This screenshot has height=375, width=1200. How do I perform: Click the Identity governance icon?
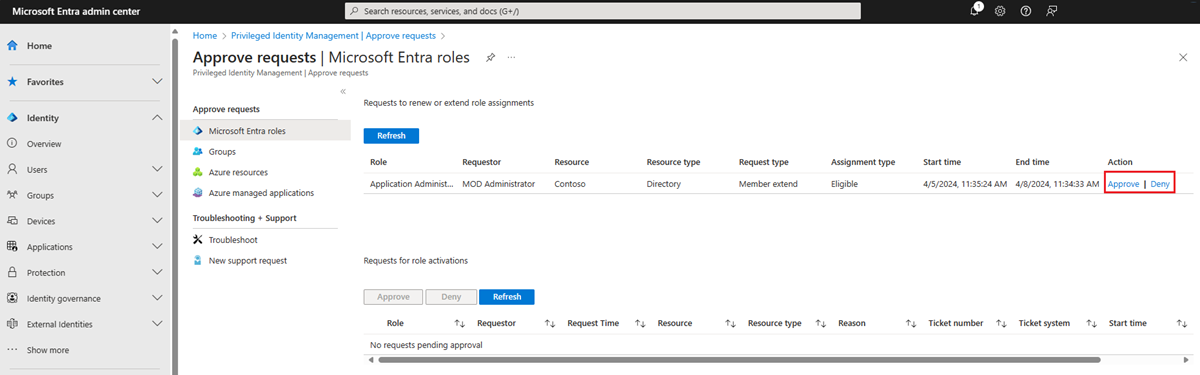click(13, 298)
